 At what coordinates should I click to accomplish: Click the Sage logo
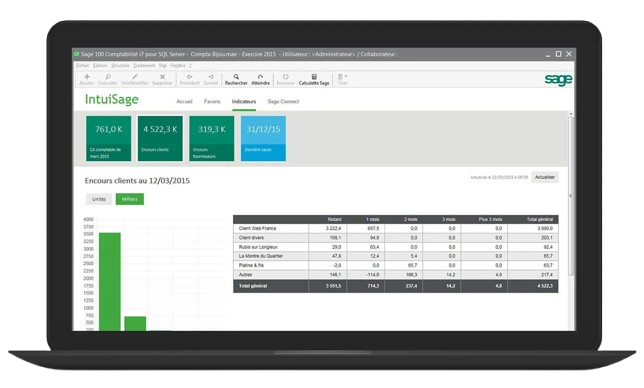558,79
